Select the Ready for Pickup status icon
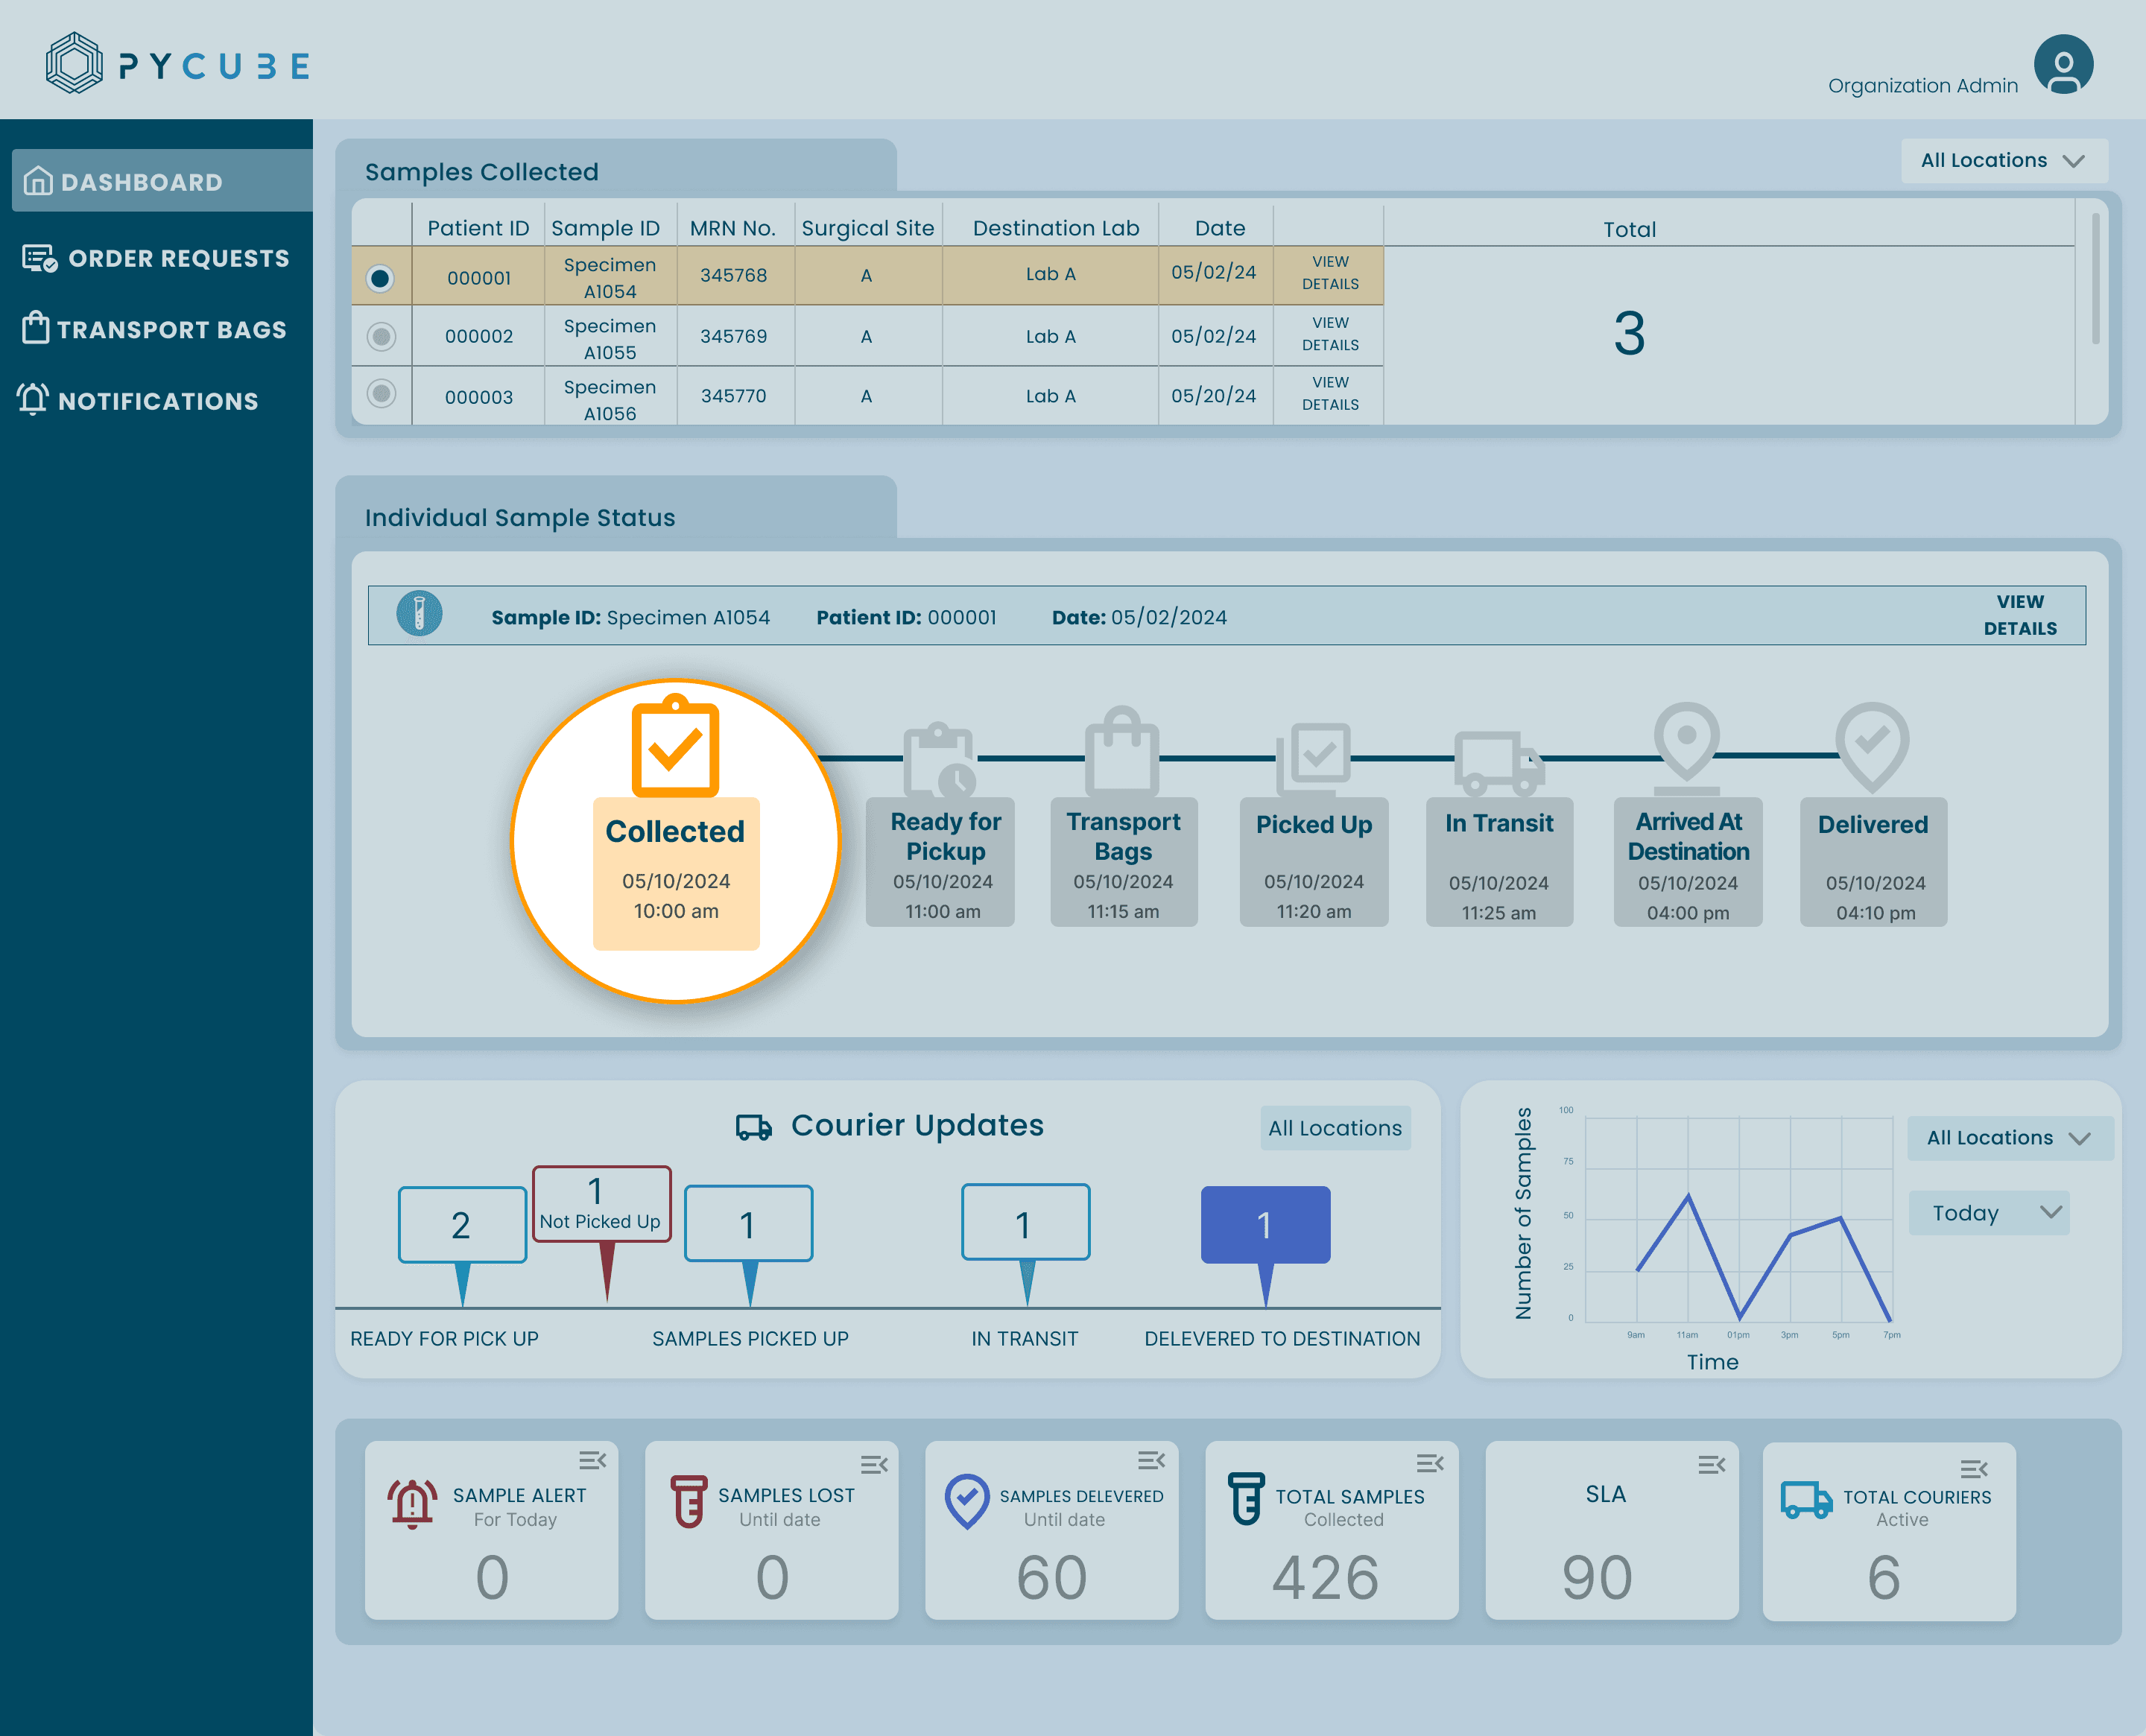The width and height of the screenshot is (2146, 1736). tap(939, 760)
